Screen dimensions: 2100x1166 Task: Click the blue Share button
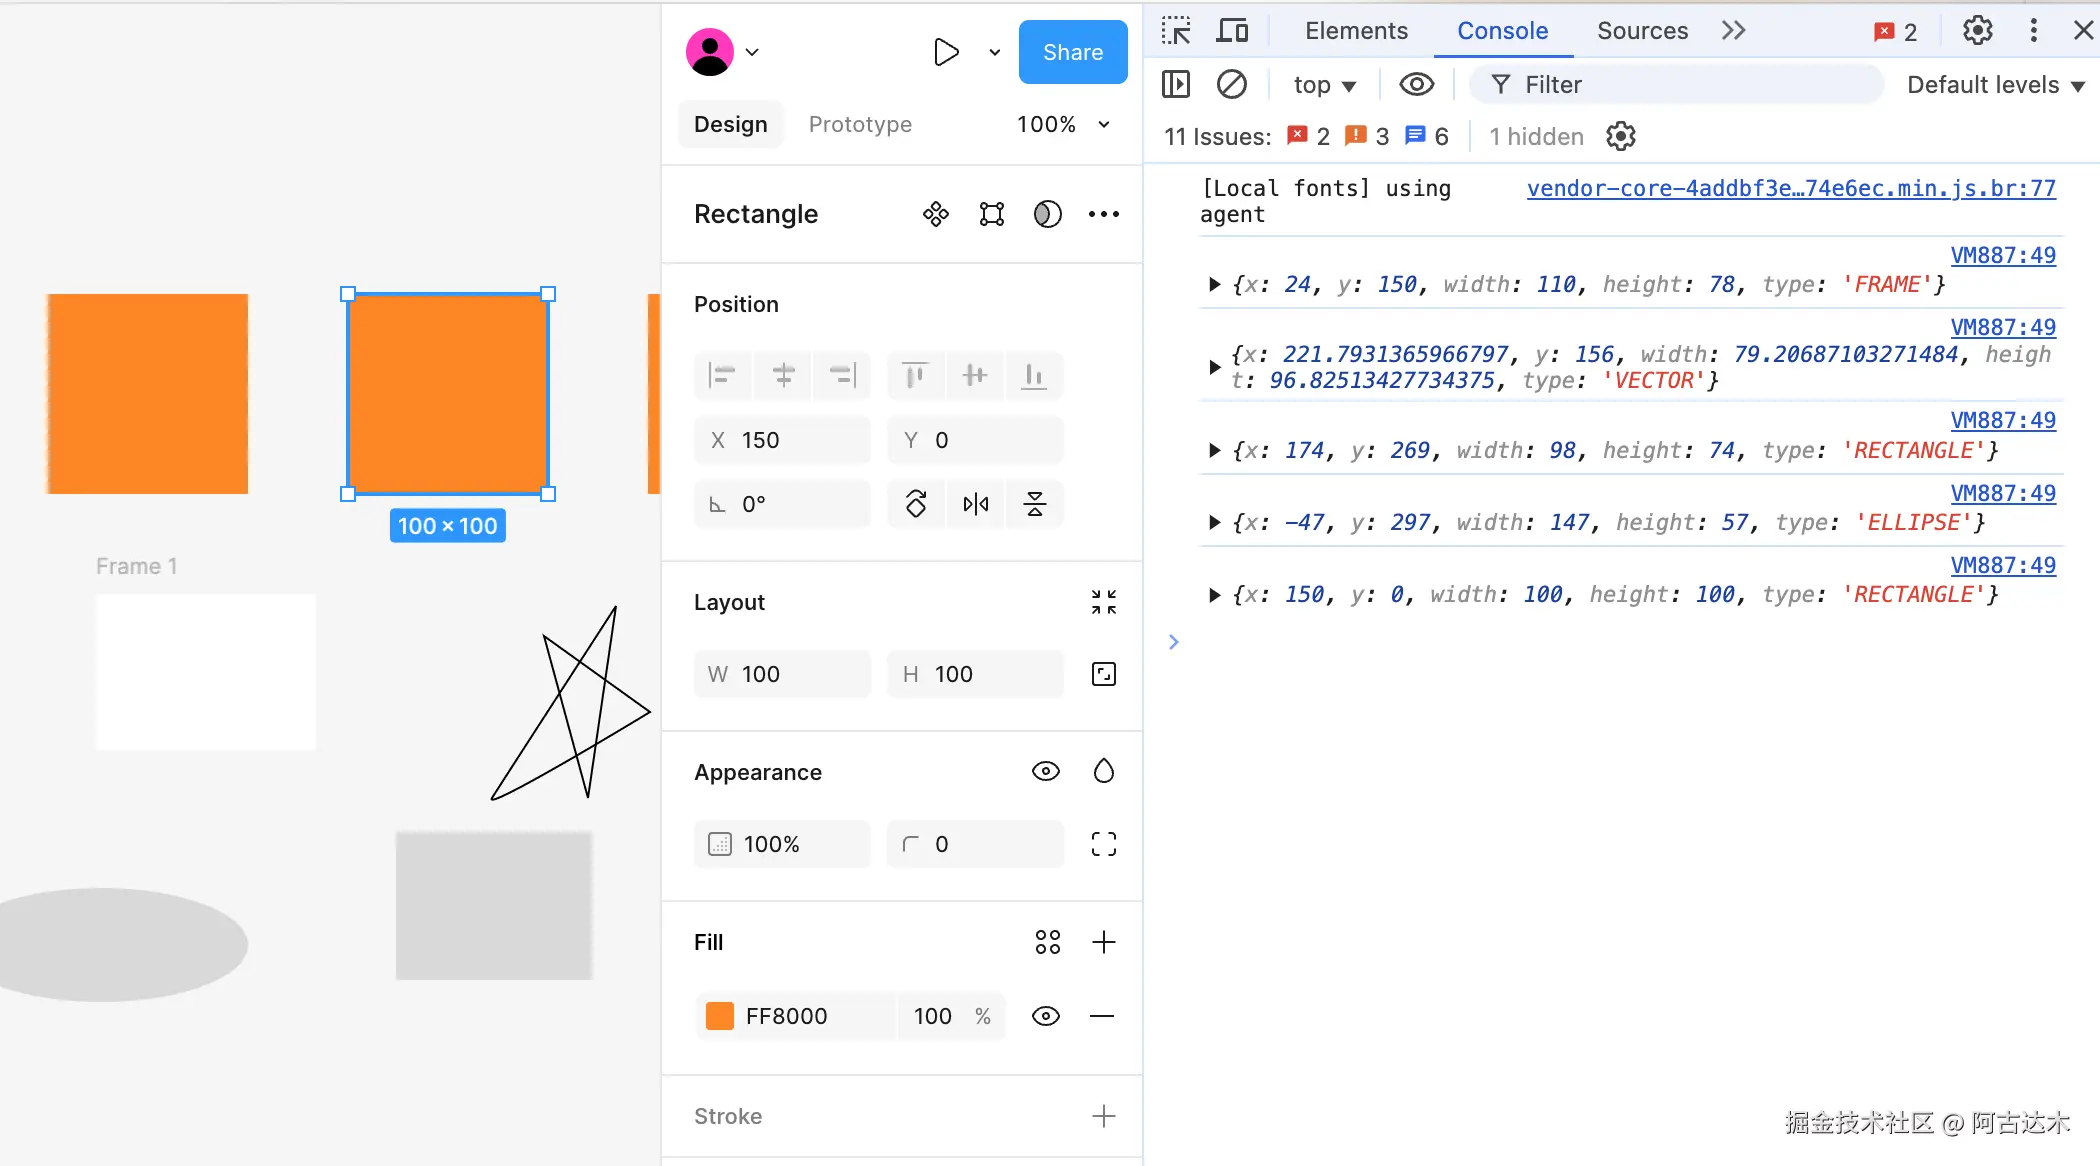pos(1072,52)
